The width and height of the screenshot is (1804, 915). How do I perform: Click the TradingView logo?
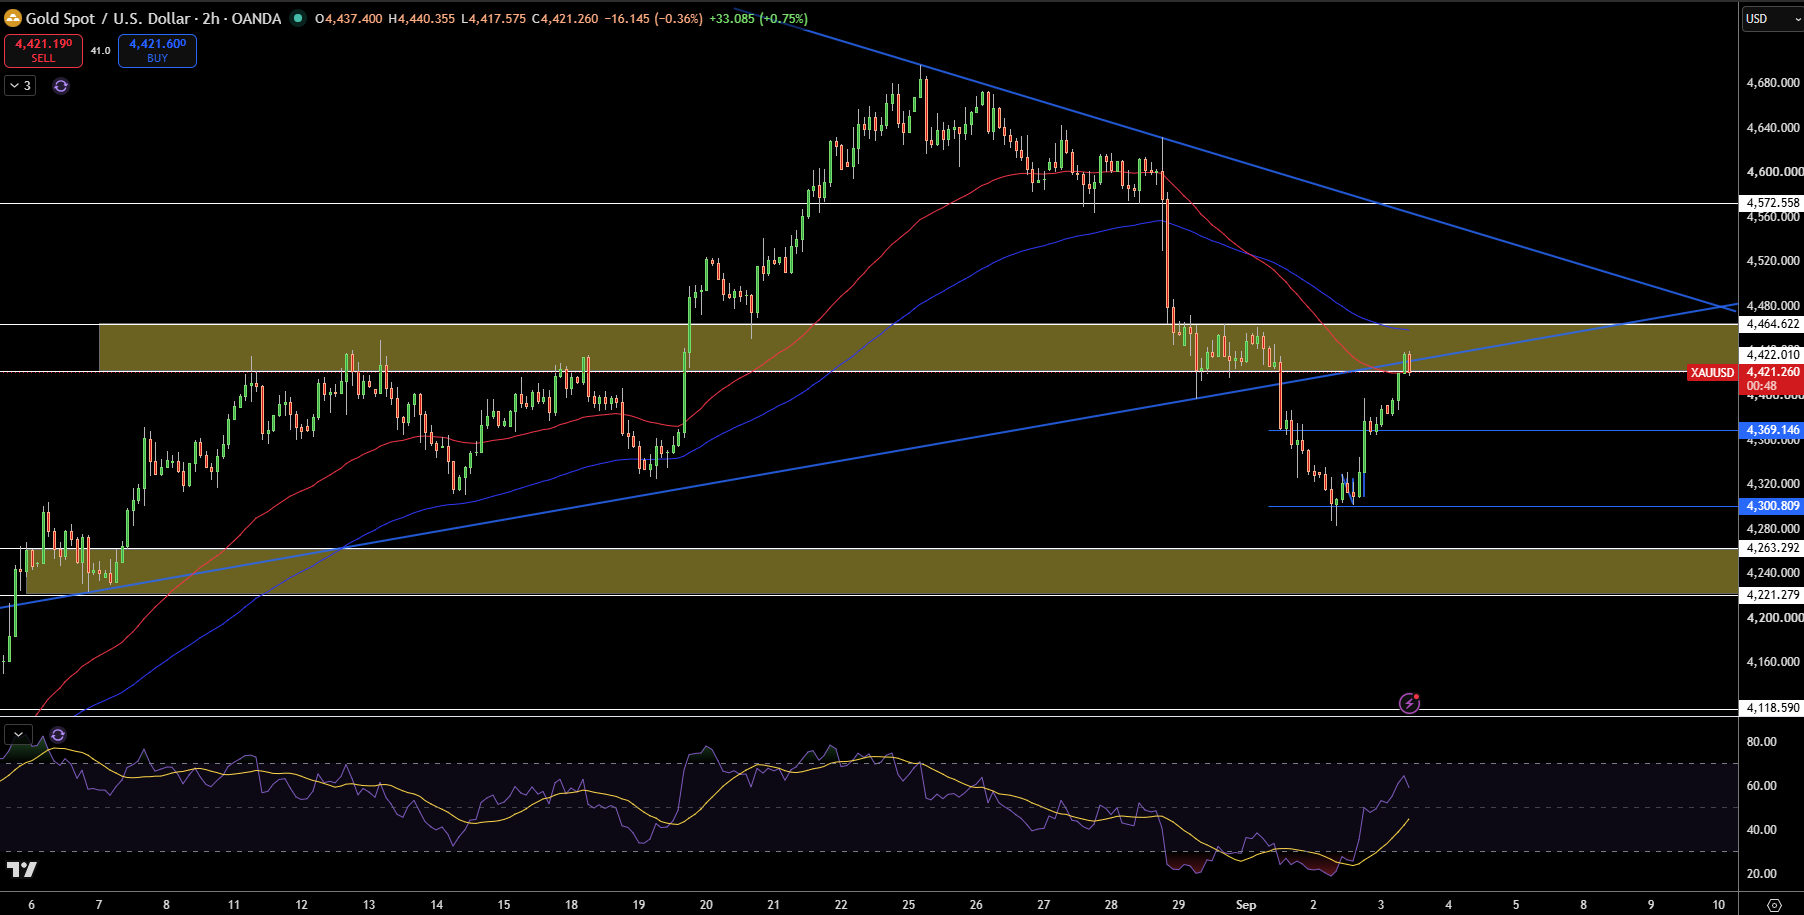pos(21,870)
